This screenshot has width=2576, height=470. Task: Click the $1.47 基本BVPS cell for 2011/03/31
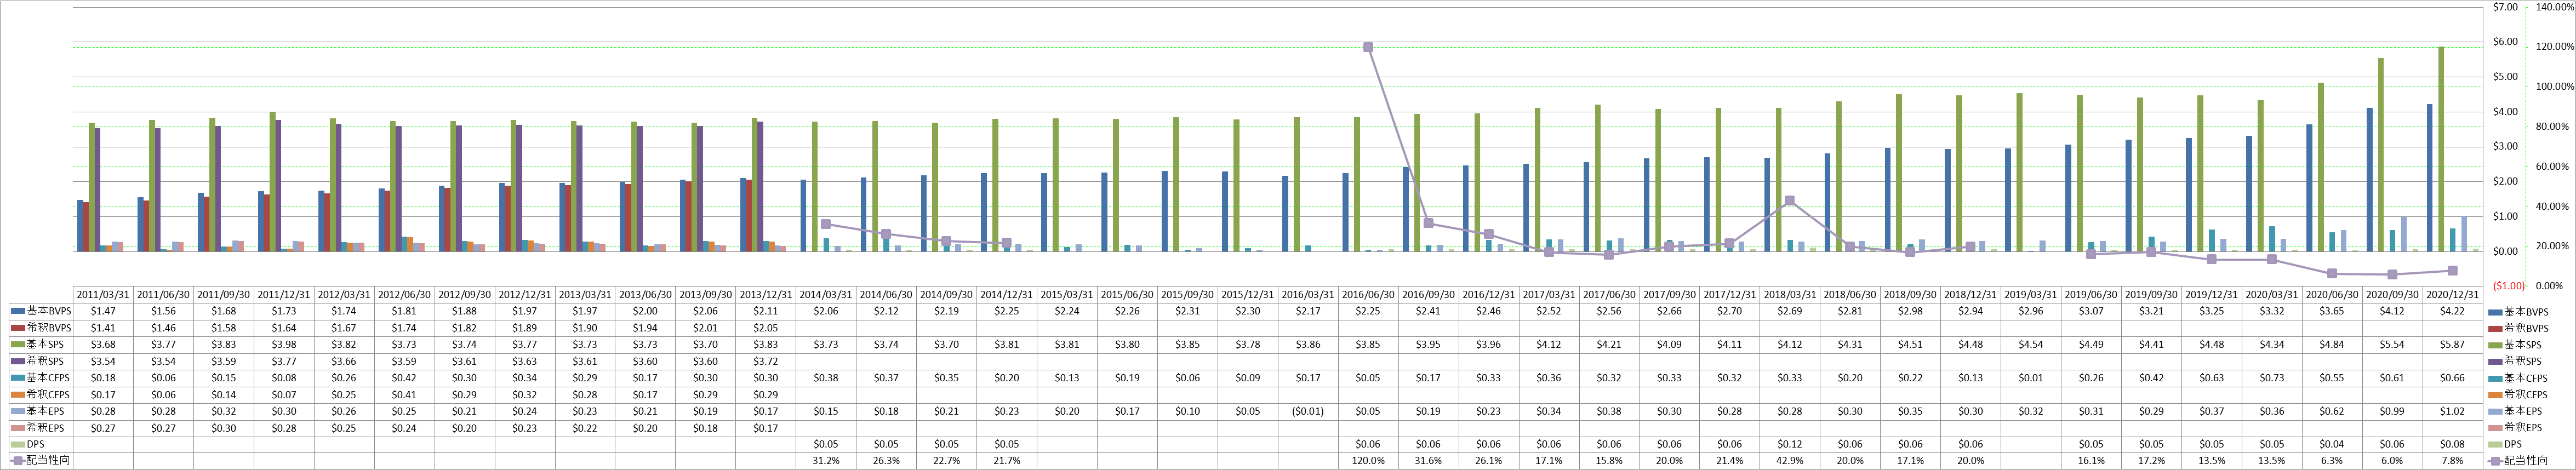(x=104, y=312)
